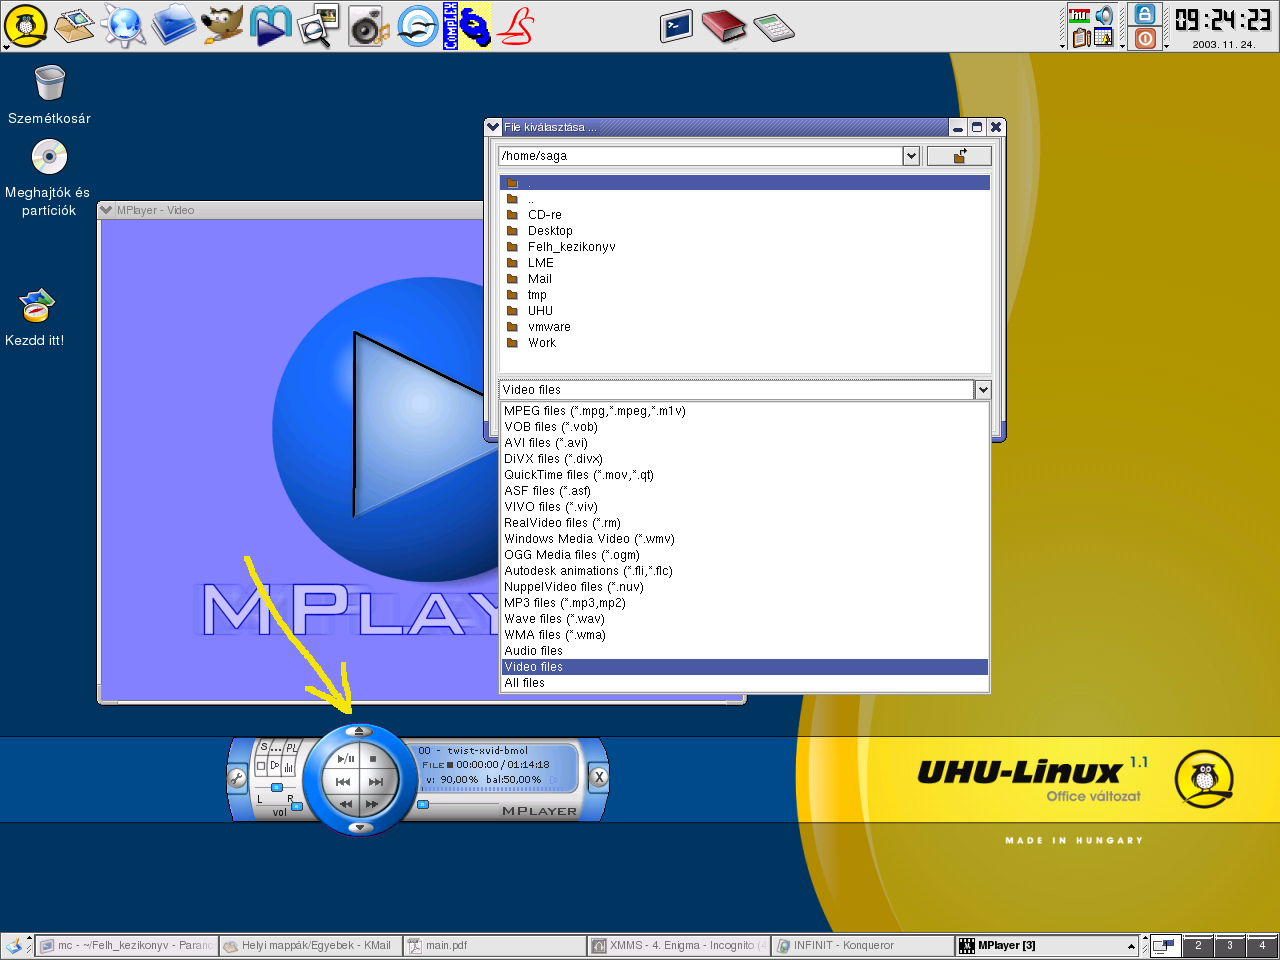Open the Szemétkosár trash desktop icon
Viewport: 1280px width, 960px height.
click(49, 95)
